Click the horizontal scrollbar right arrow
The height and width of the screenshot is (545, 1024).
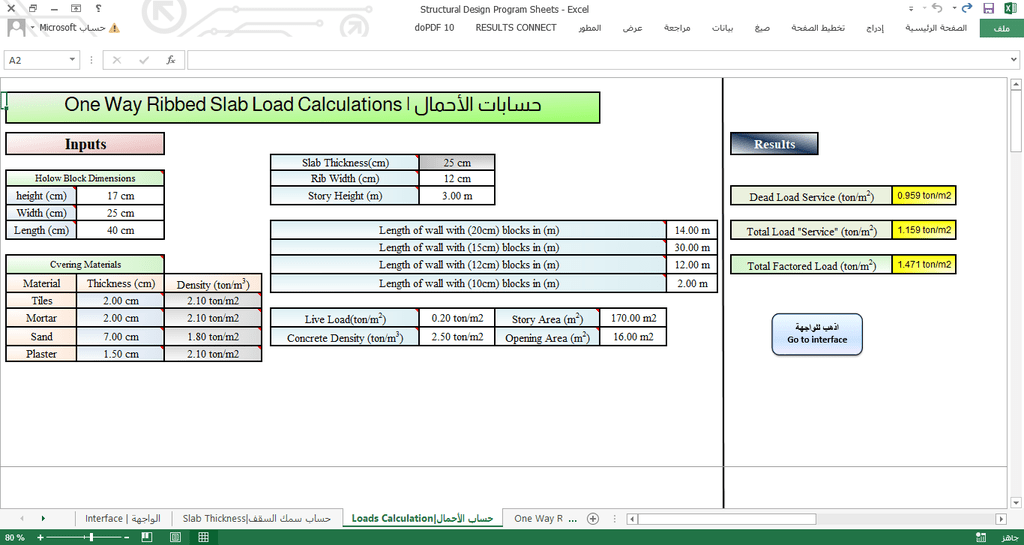click(x=1000, y=519)
